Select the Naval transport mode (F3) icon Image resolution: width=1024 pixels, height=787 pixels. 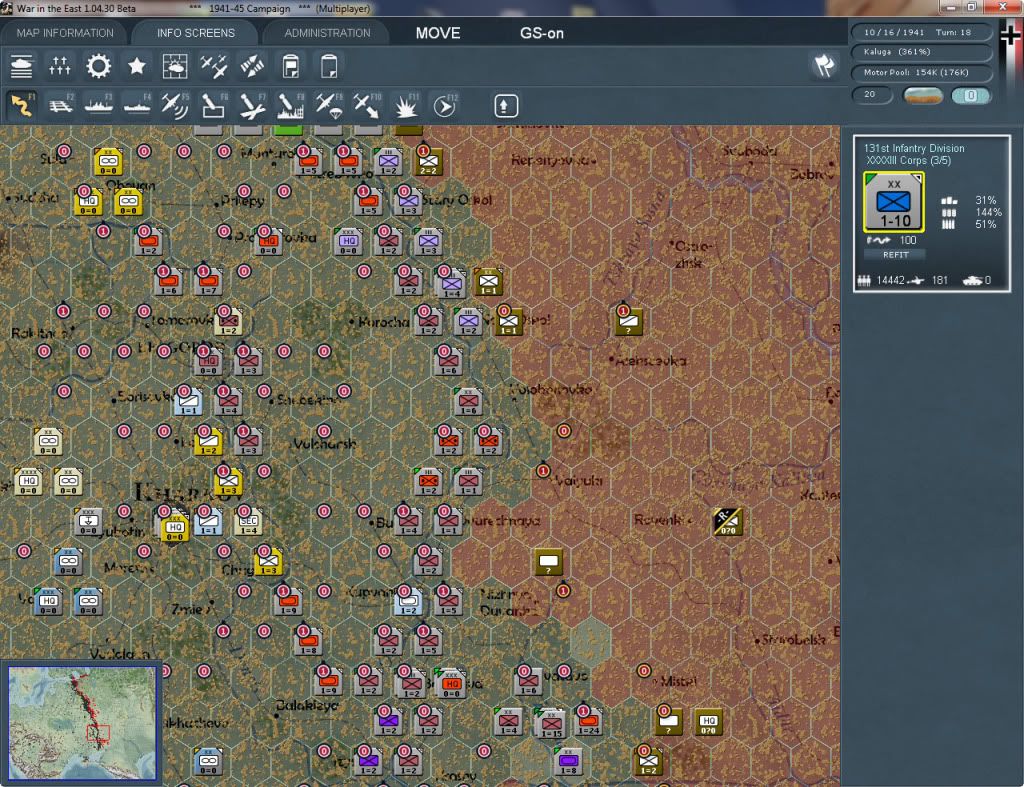99,105
